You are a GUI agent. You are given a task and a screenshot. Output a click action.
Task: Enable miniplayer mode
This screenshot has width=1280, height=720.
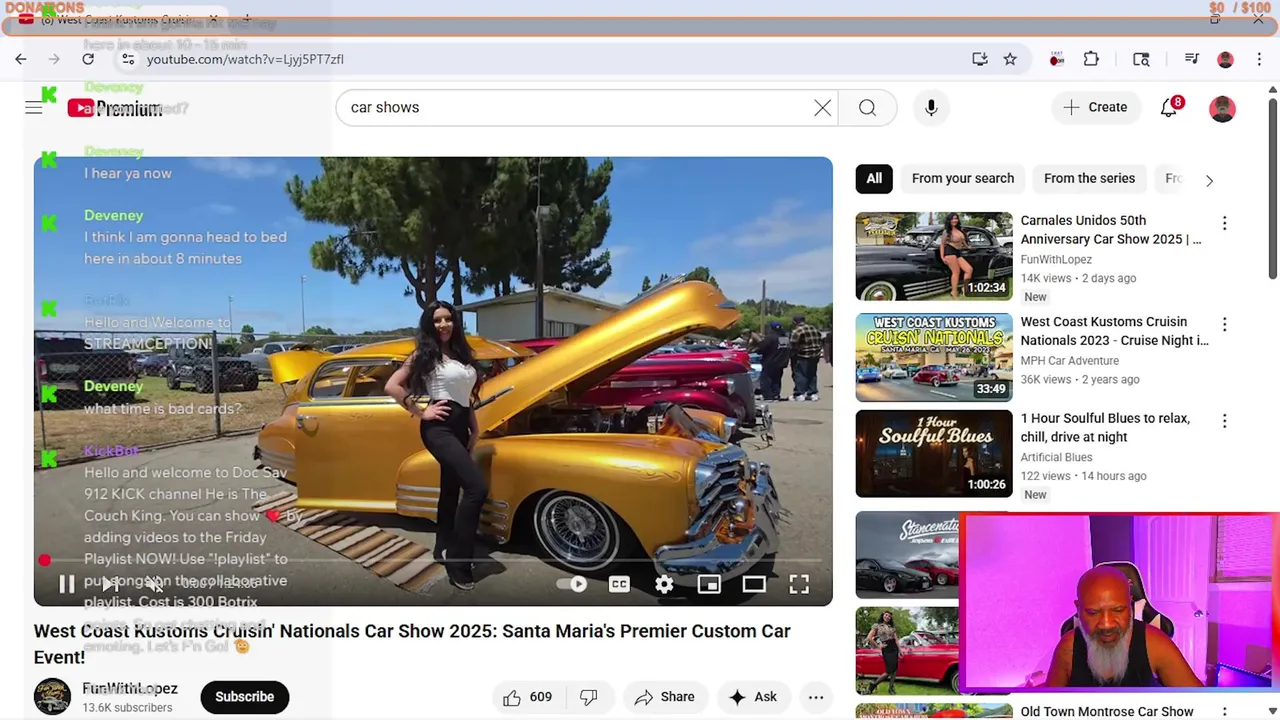click(709, 584)
